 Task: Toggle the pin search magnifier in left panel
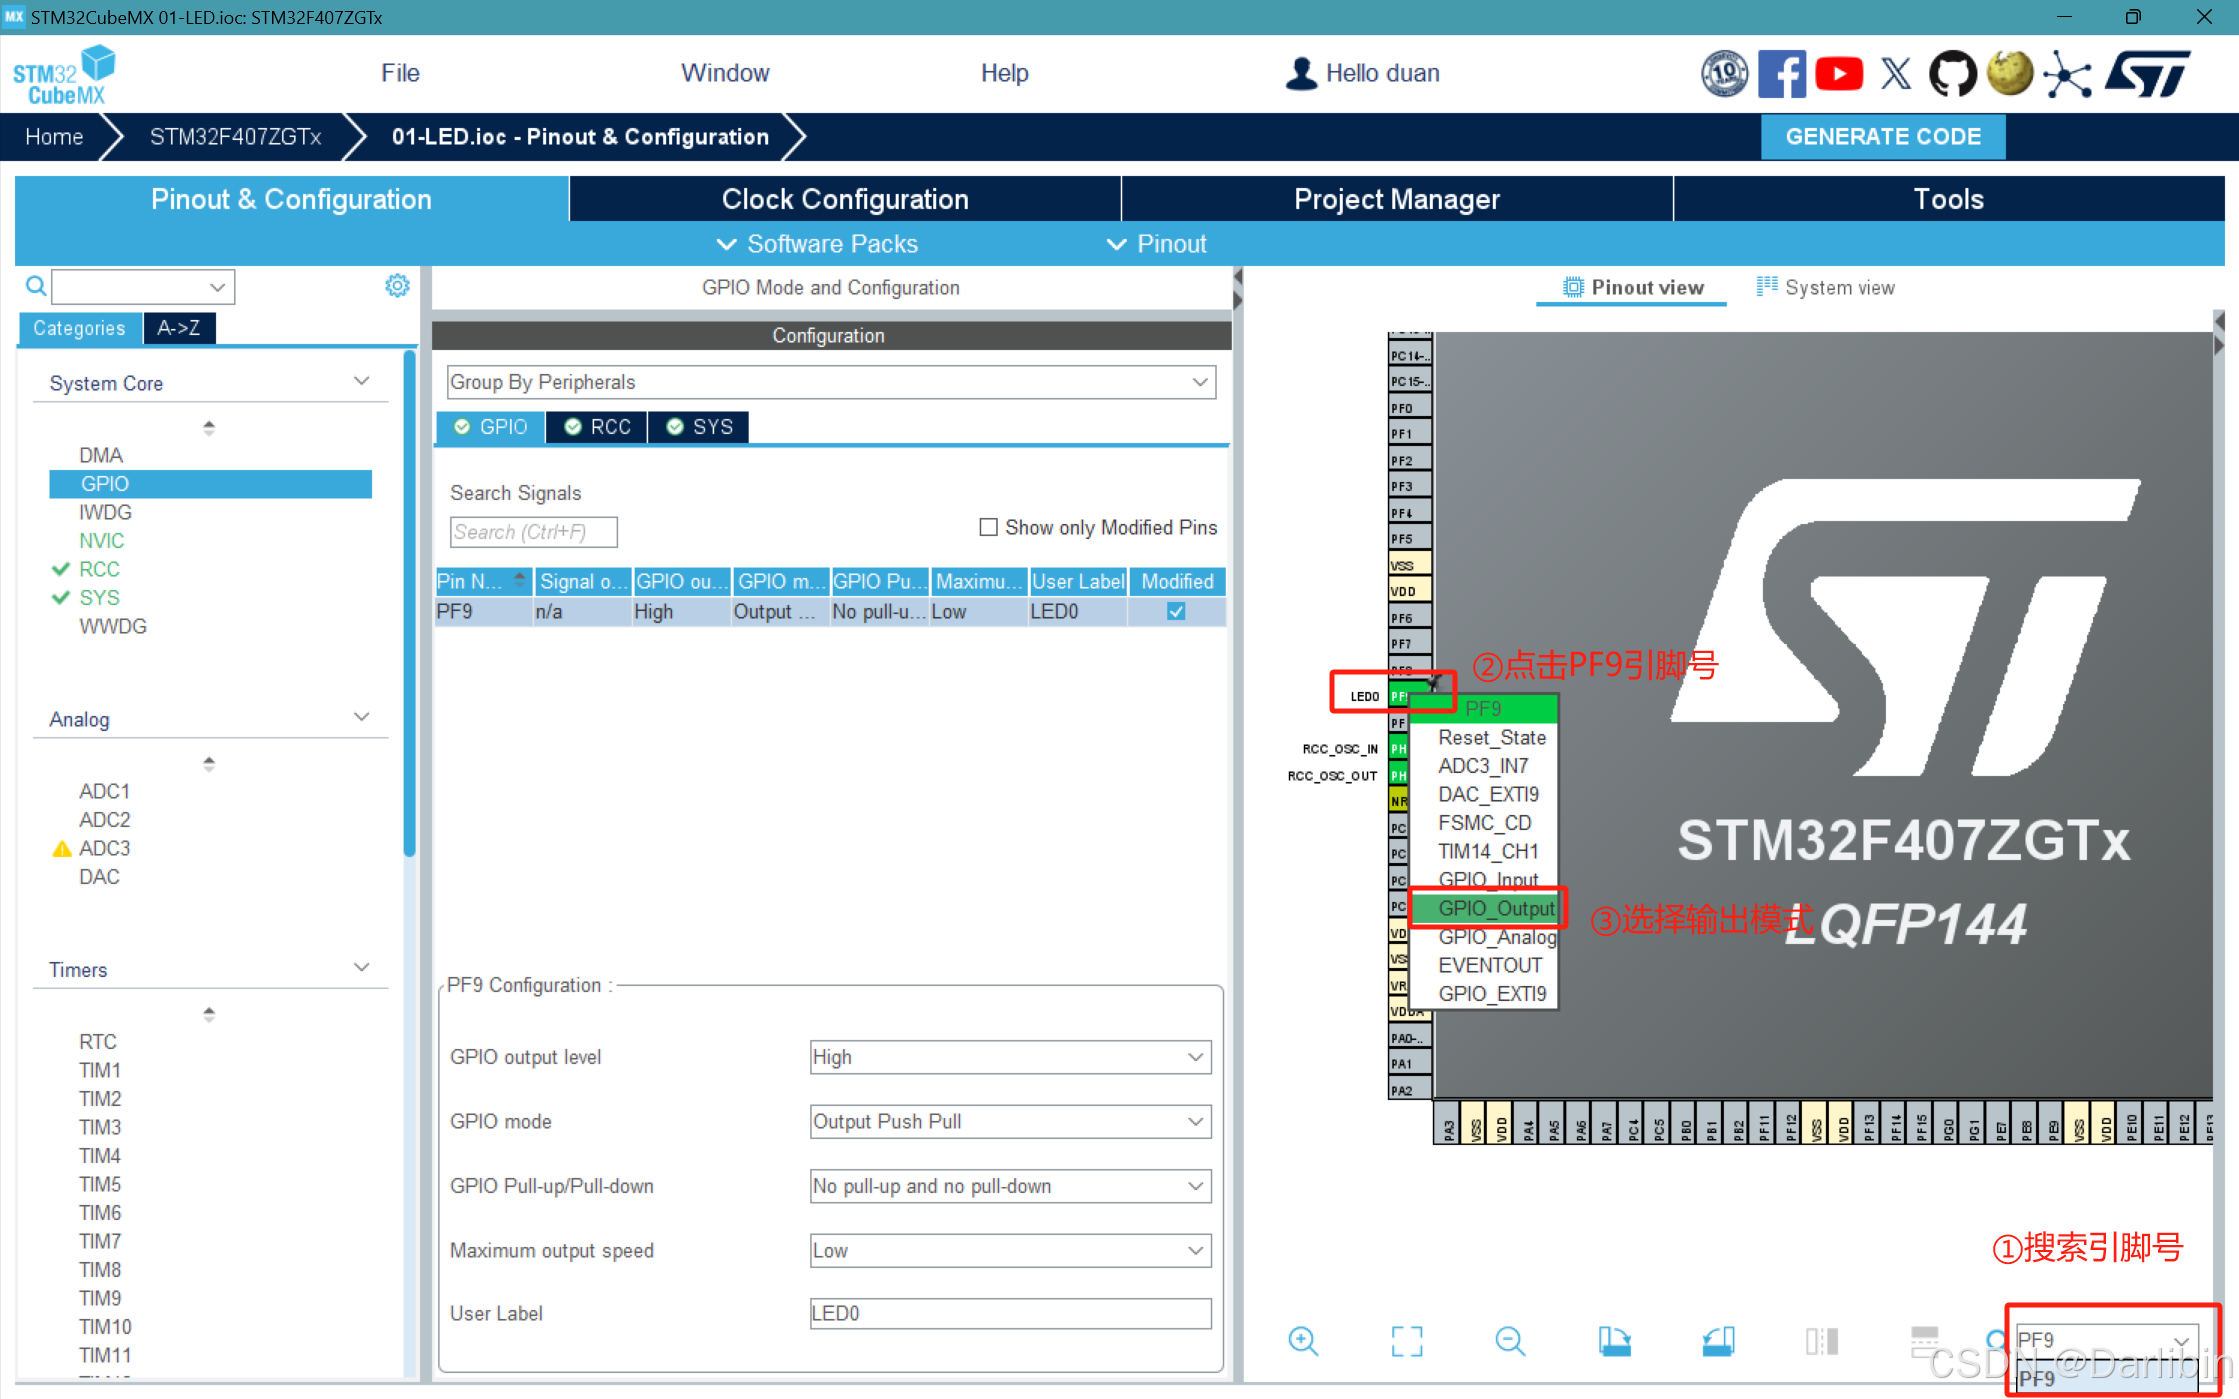35,285
